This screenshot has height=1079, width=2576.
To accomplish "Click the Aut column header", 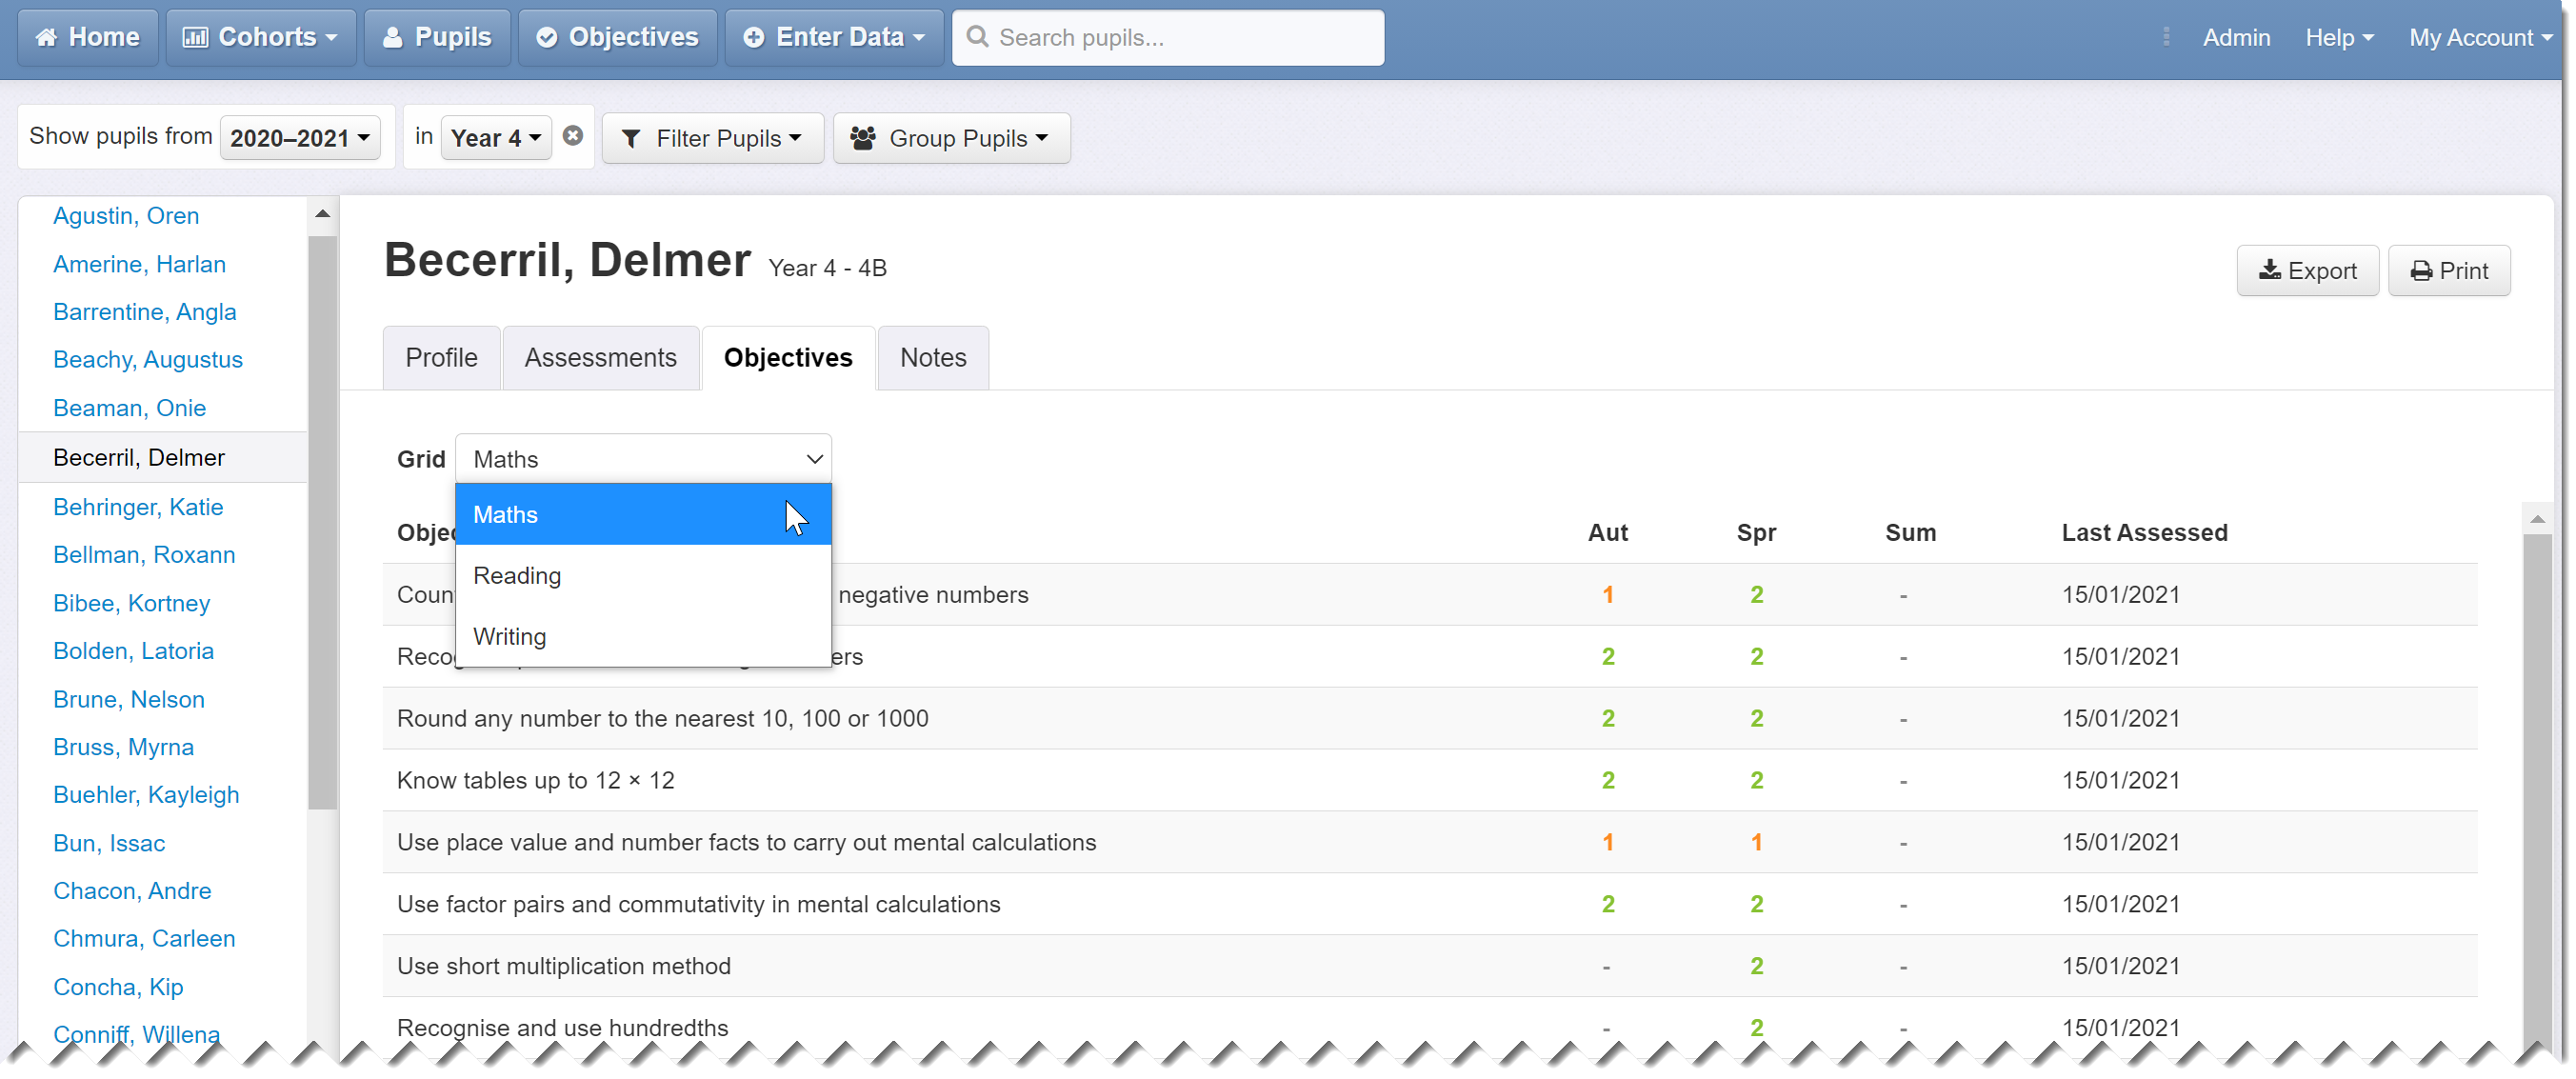I will click(1607, 533).
